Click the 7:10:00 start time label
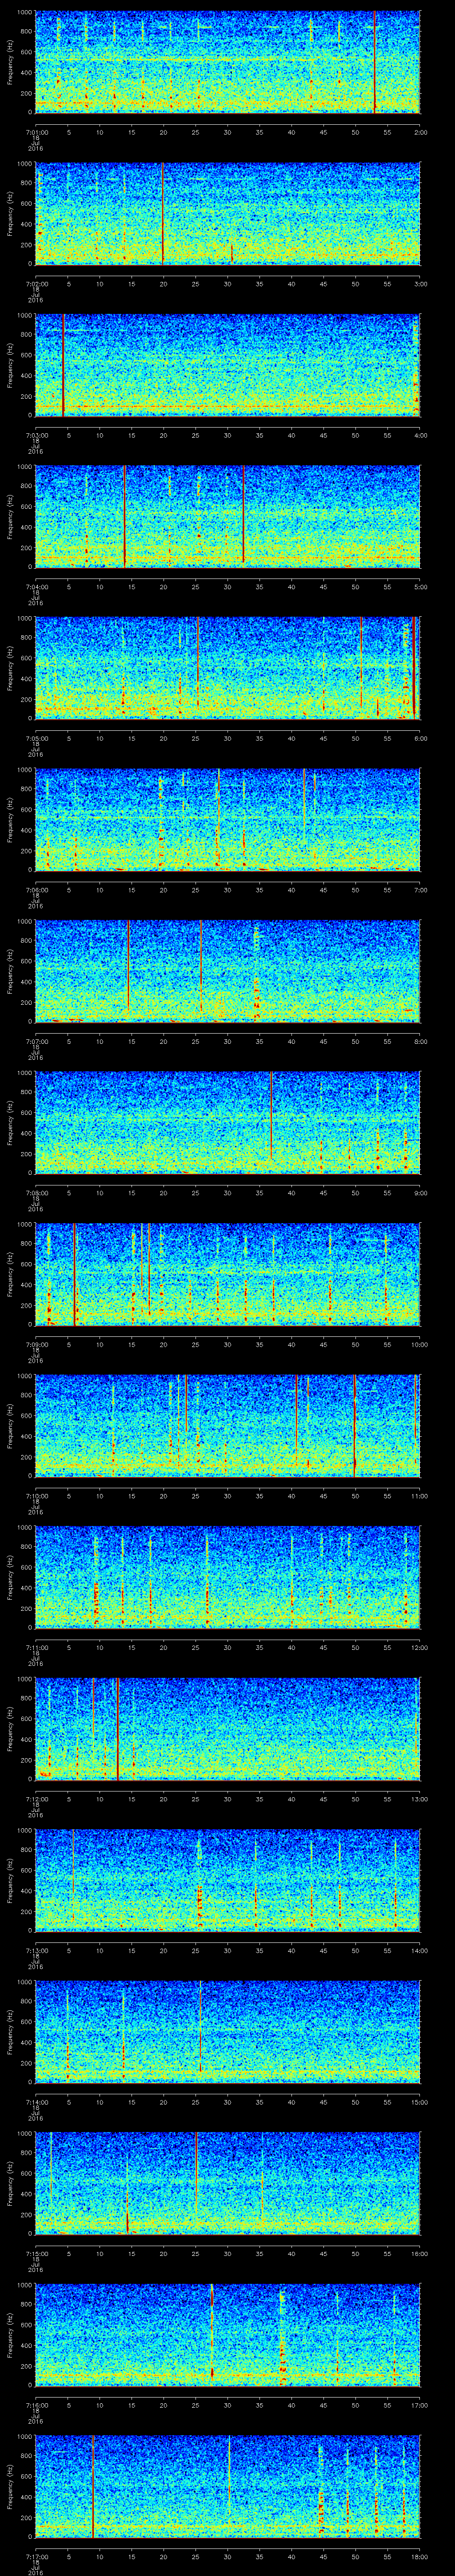Screen dimensions: 455x2576 pyautogui.click(x=36, y=1496)
